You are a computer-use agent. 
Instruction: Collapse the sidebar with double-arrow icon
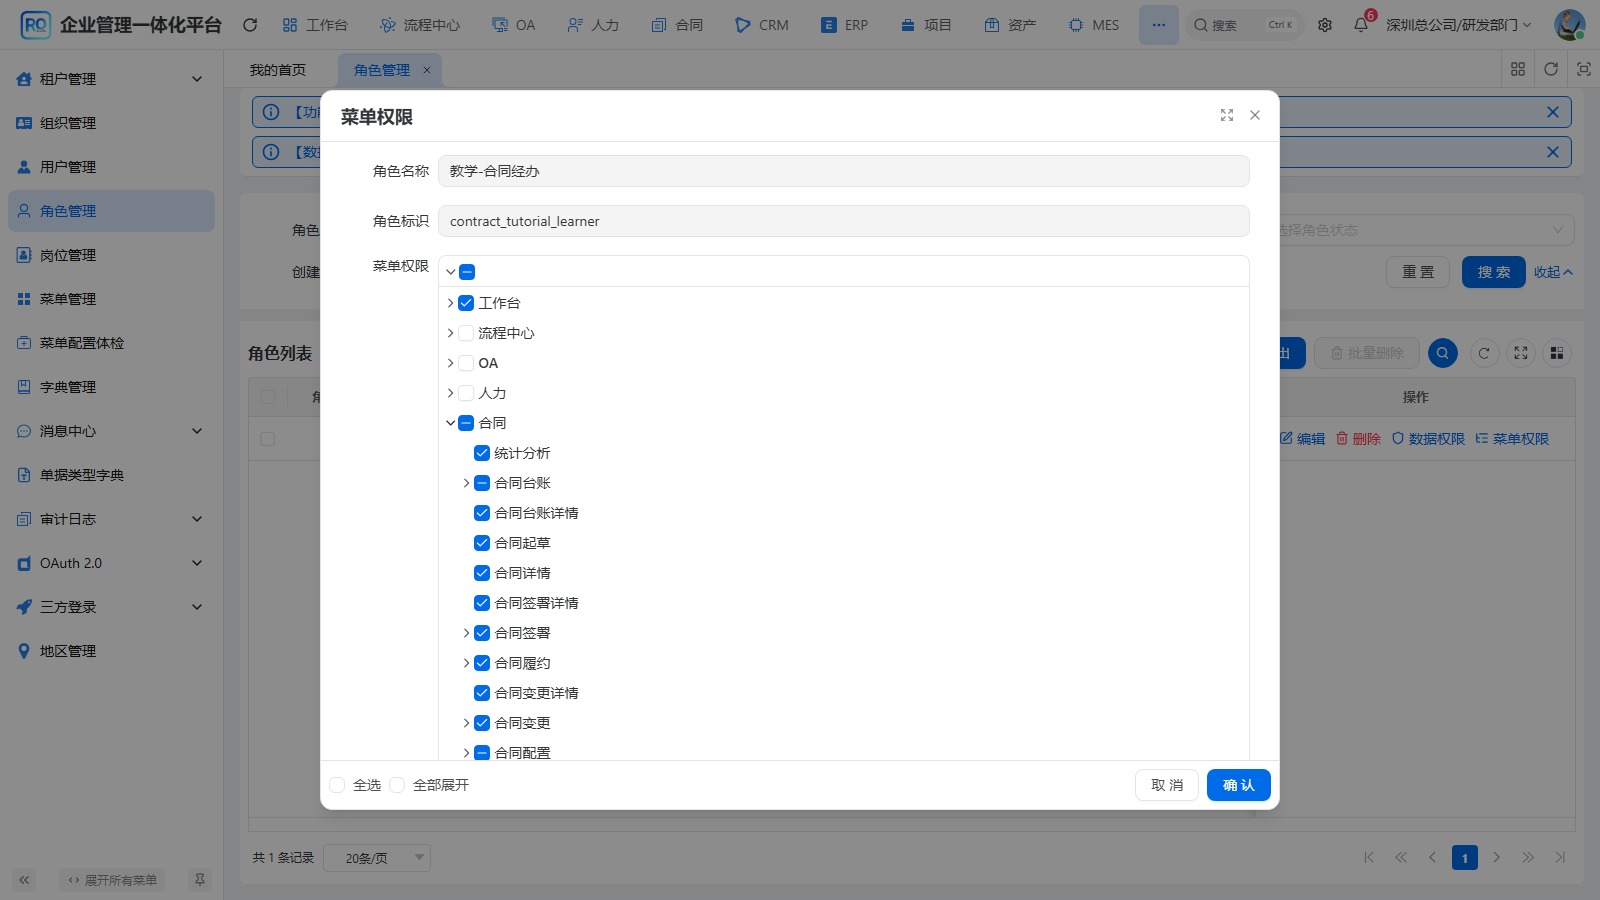click(24, 880)
